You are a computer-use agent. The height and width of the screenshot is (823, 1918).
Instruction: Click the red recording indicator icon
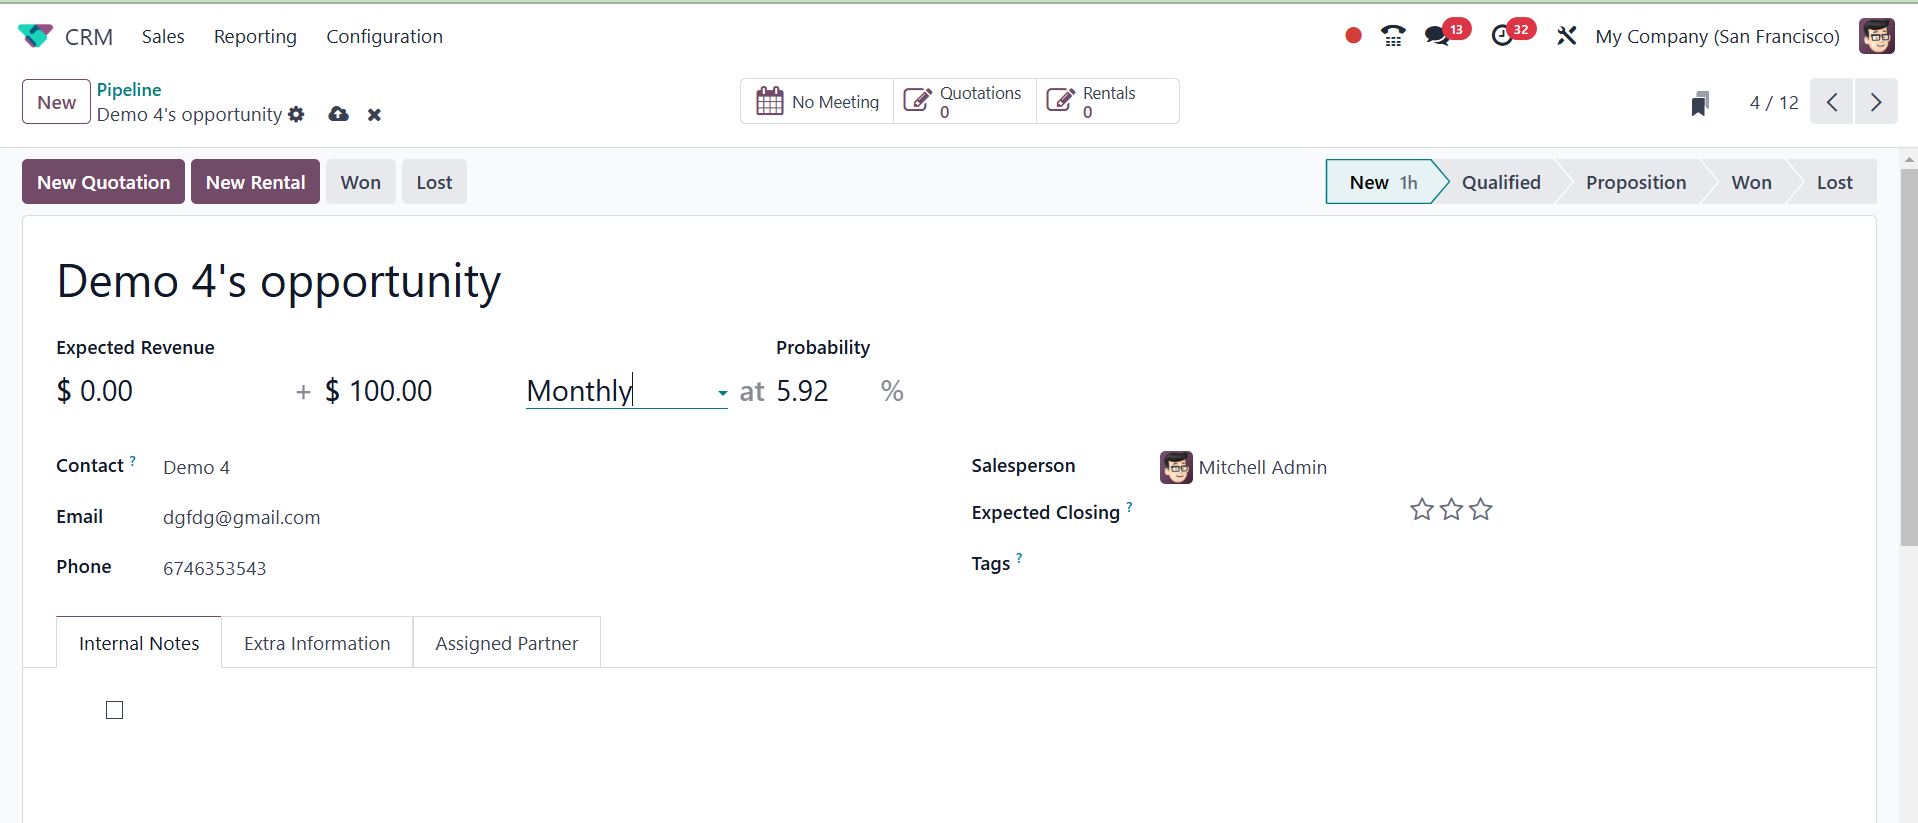tap(1353, 36)
